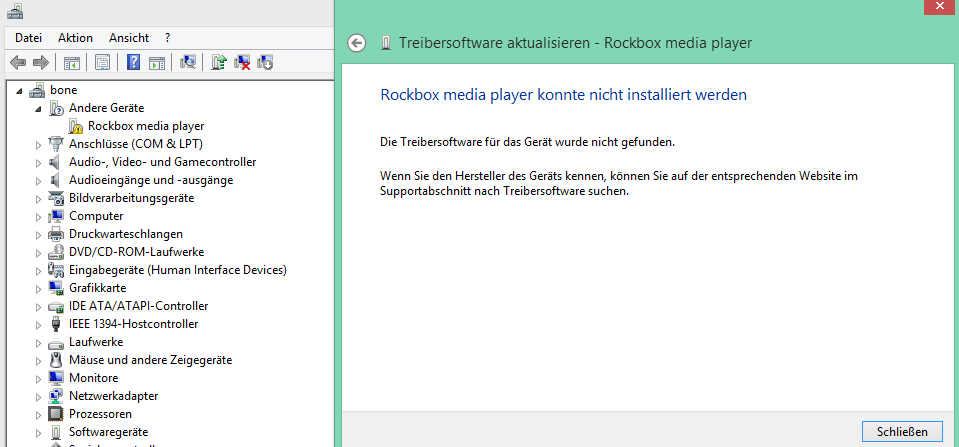Select the Prozessoren label
Viewport: 959px width, 447px height.
(100, 413)
